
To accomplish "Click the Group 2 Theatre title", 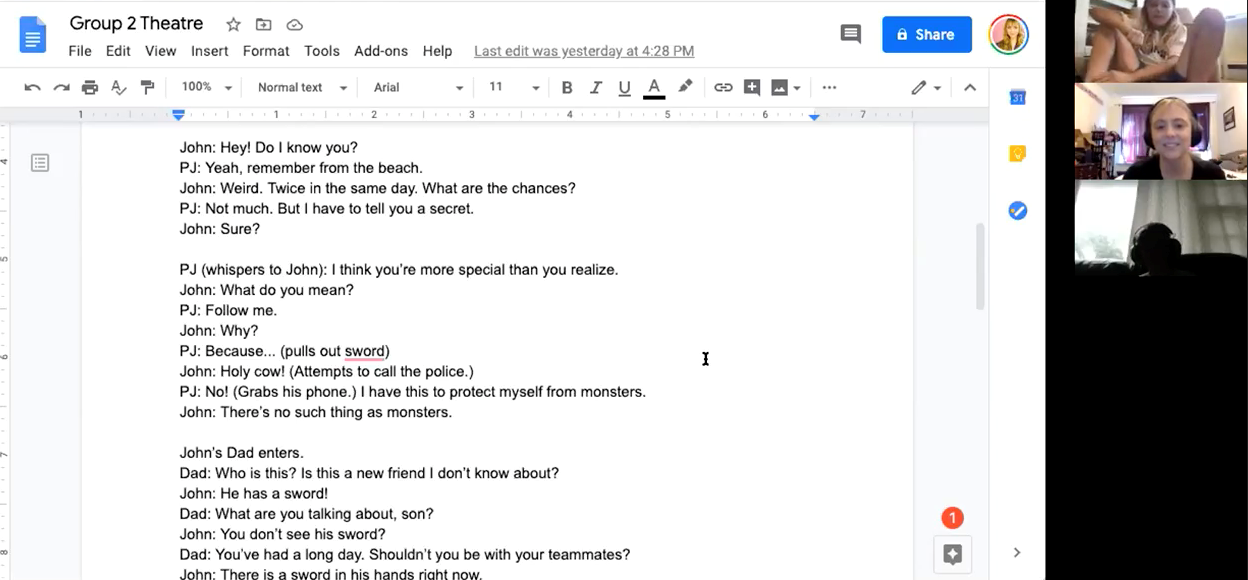I will pos(136,23).
